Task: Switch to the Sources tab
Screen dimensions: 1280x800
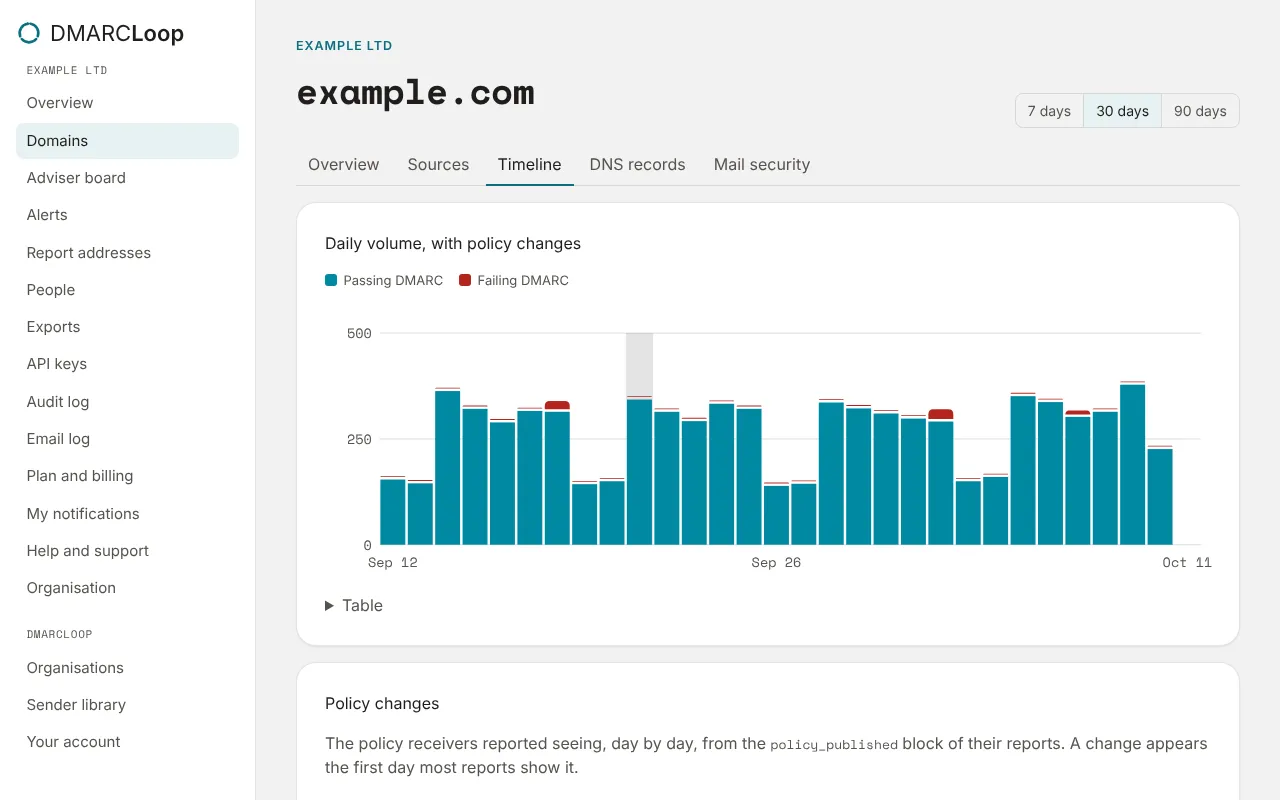Action: 438,165
